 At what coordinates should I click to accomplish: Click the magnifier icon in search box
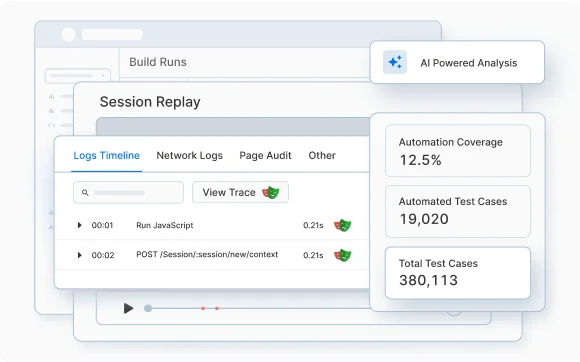click(x=85, y=193)
